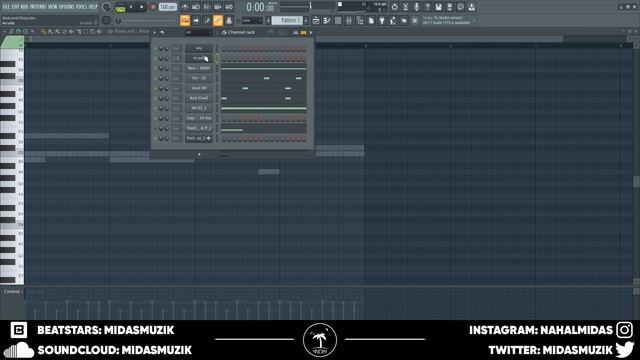Viewport: 640px width, 360px height.
Task: Toggle Channel rack step/piano roll view icon
Action: coord(303,32)
